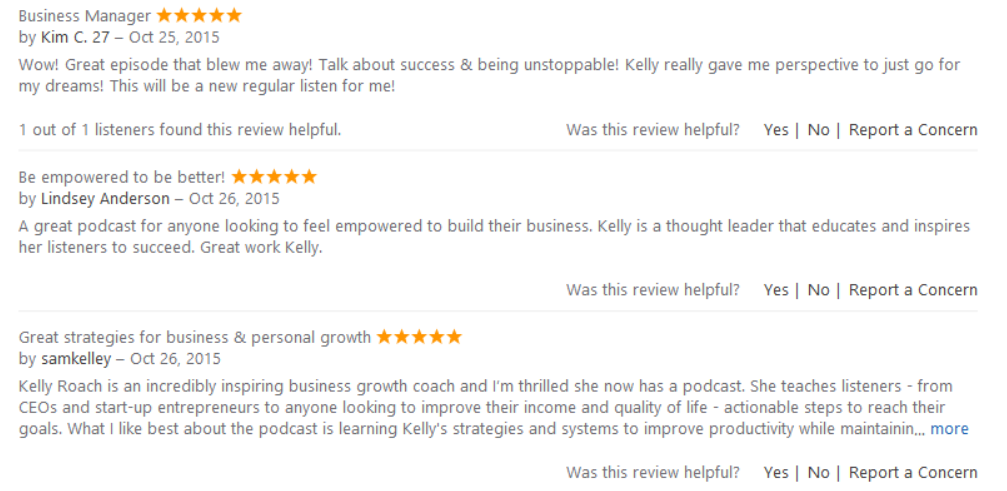This screenshot has width=1007, height=491.
Task: Report a Concern on Kim C. 27's review
Action: 913,130
